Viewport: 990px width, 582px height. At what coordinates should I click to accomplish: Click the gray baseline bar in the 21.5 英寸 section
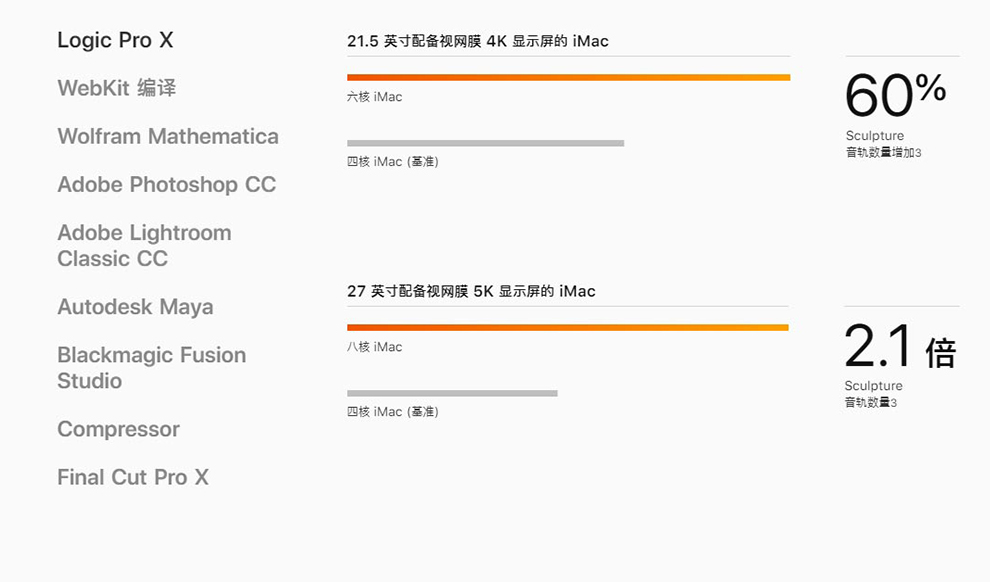tap(486, 143)
